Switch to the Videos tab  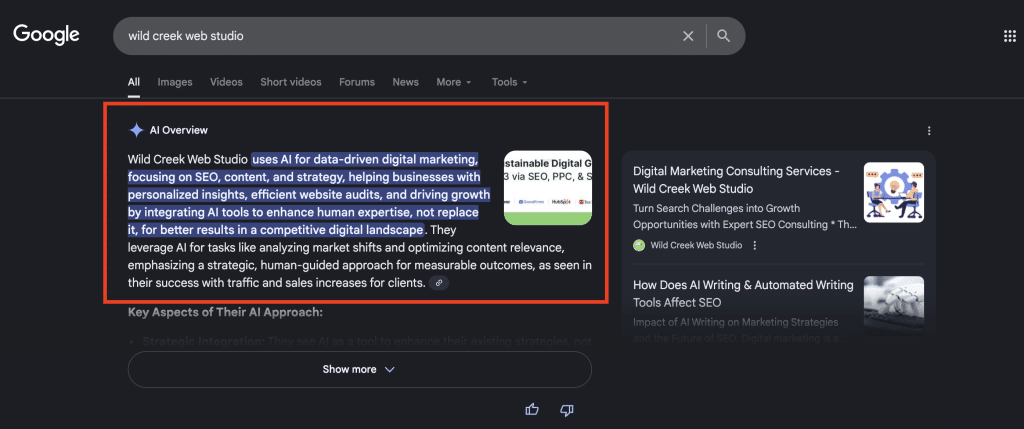(x=226, y=82)
